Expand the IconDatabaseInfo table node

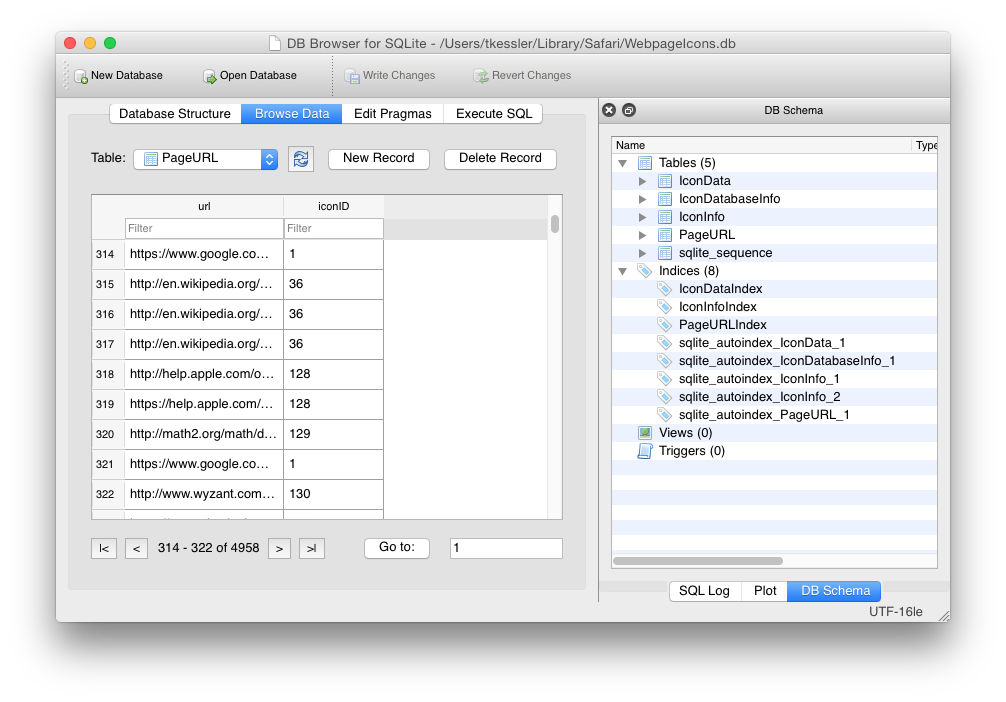[x=642, y=200]
